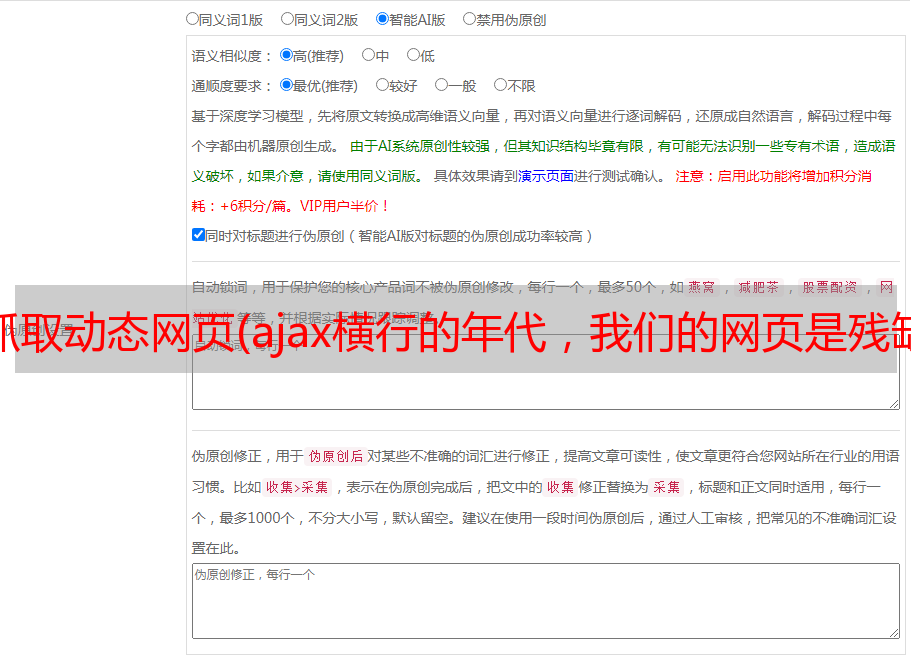Set 语义相似度 to 中
This screenshot has width=911, height=658.
click(x=368, y=55)
